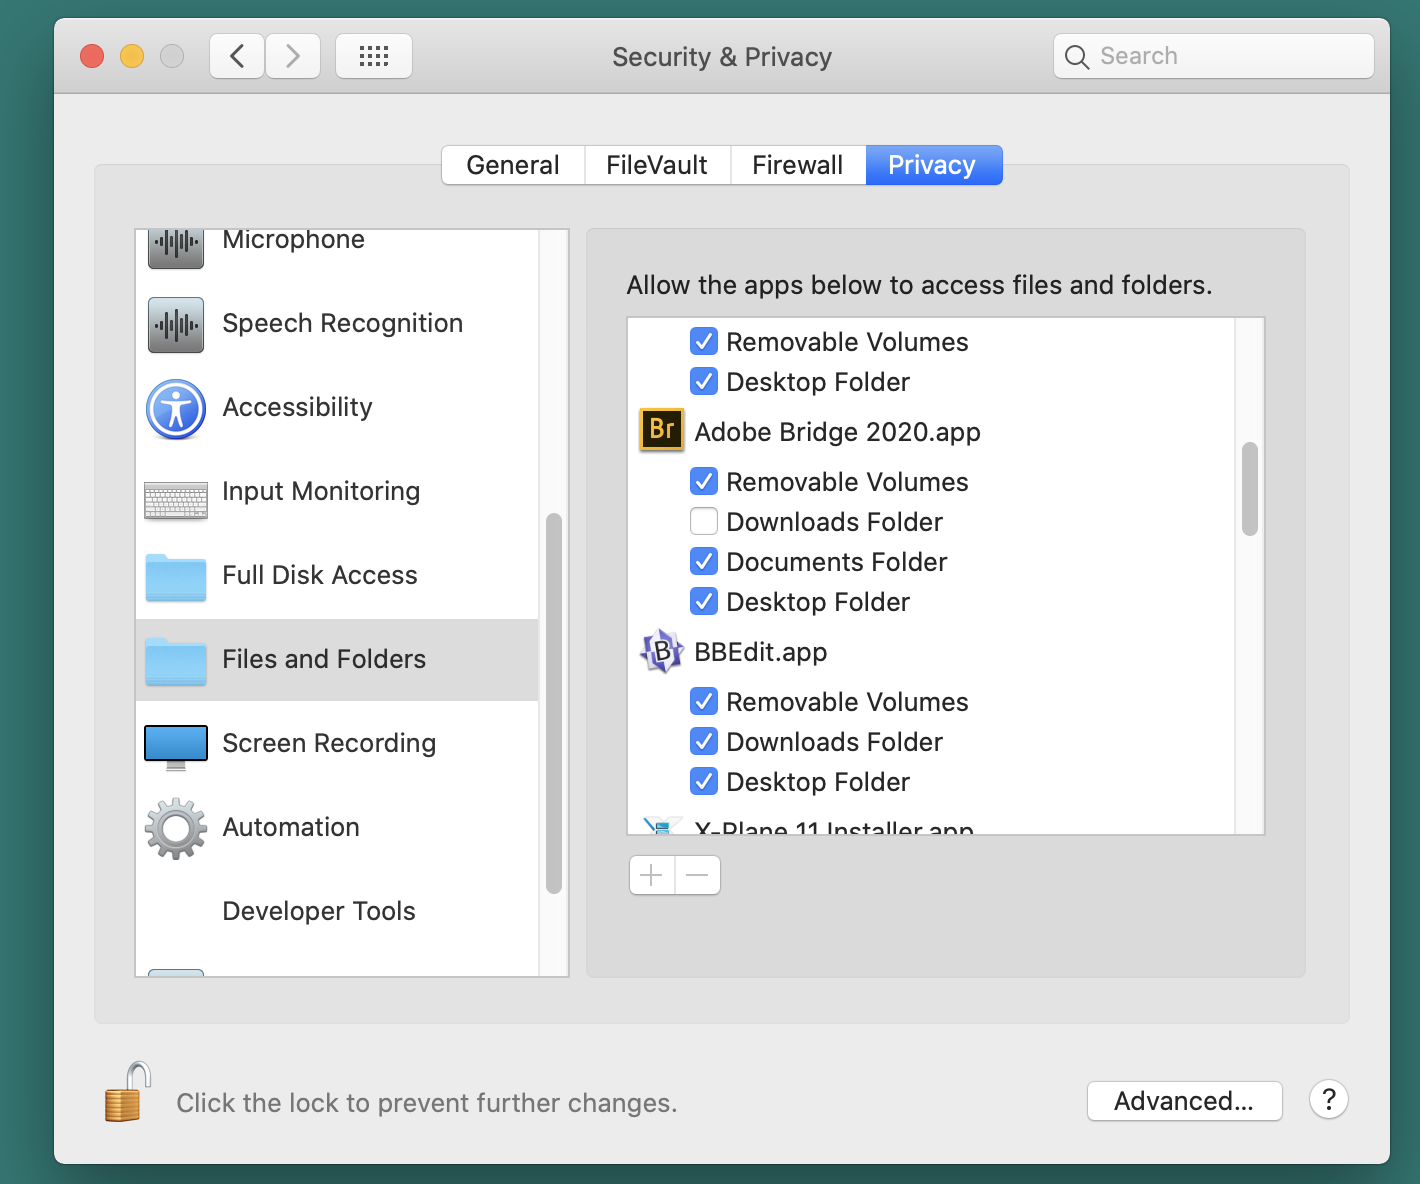
Task: Toggle Desktop Folder under BBEdit.app
Action: (x=704, y=782)
